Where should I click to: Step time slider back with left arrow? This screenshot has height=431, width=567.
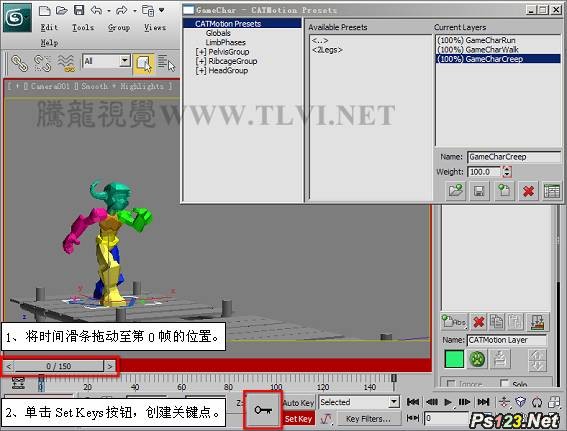point(8,366)
